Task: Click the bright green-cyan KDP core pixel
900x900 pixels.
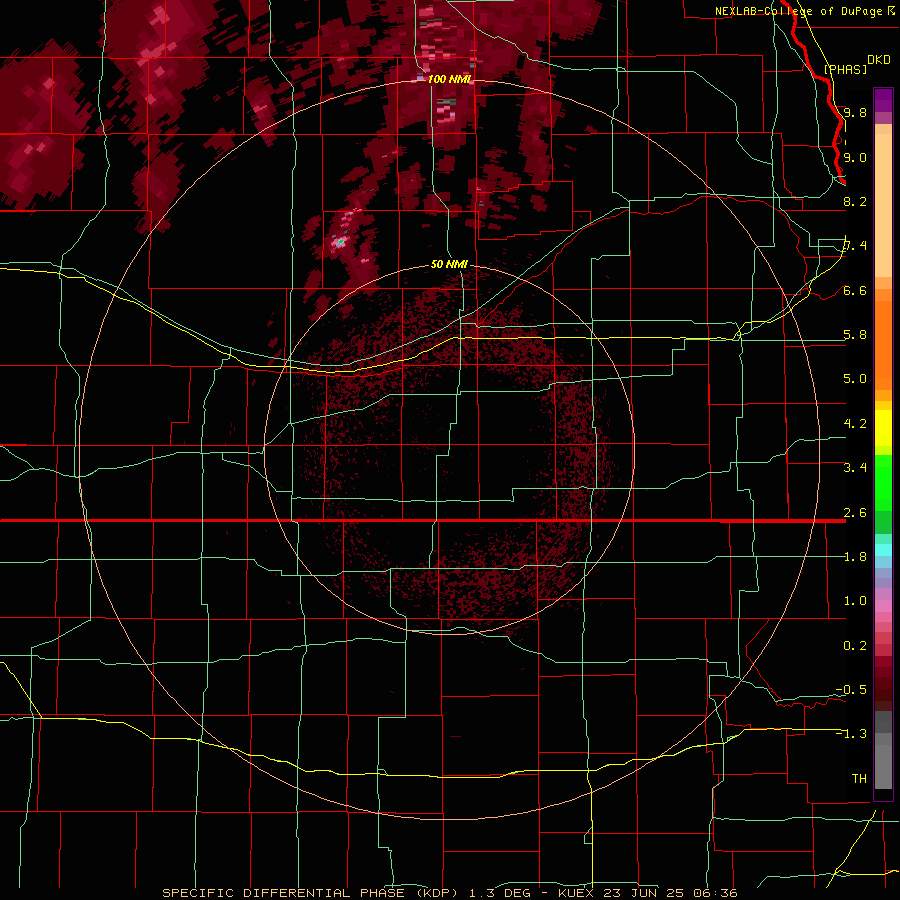Action: (x=340, y=242)
